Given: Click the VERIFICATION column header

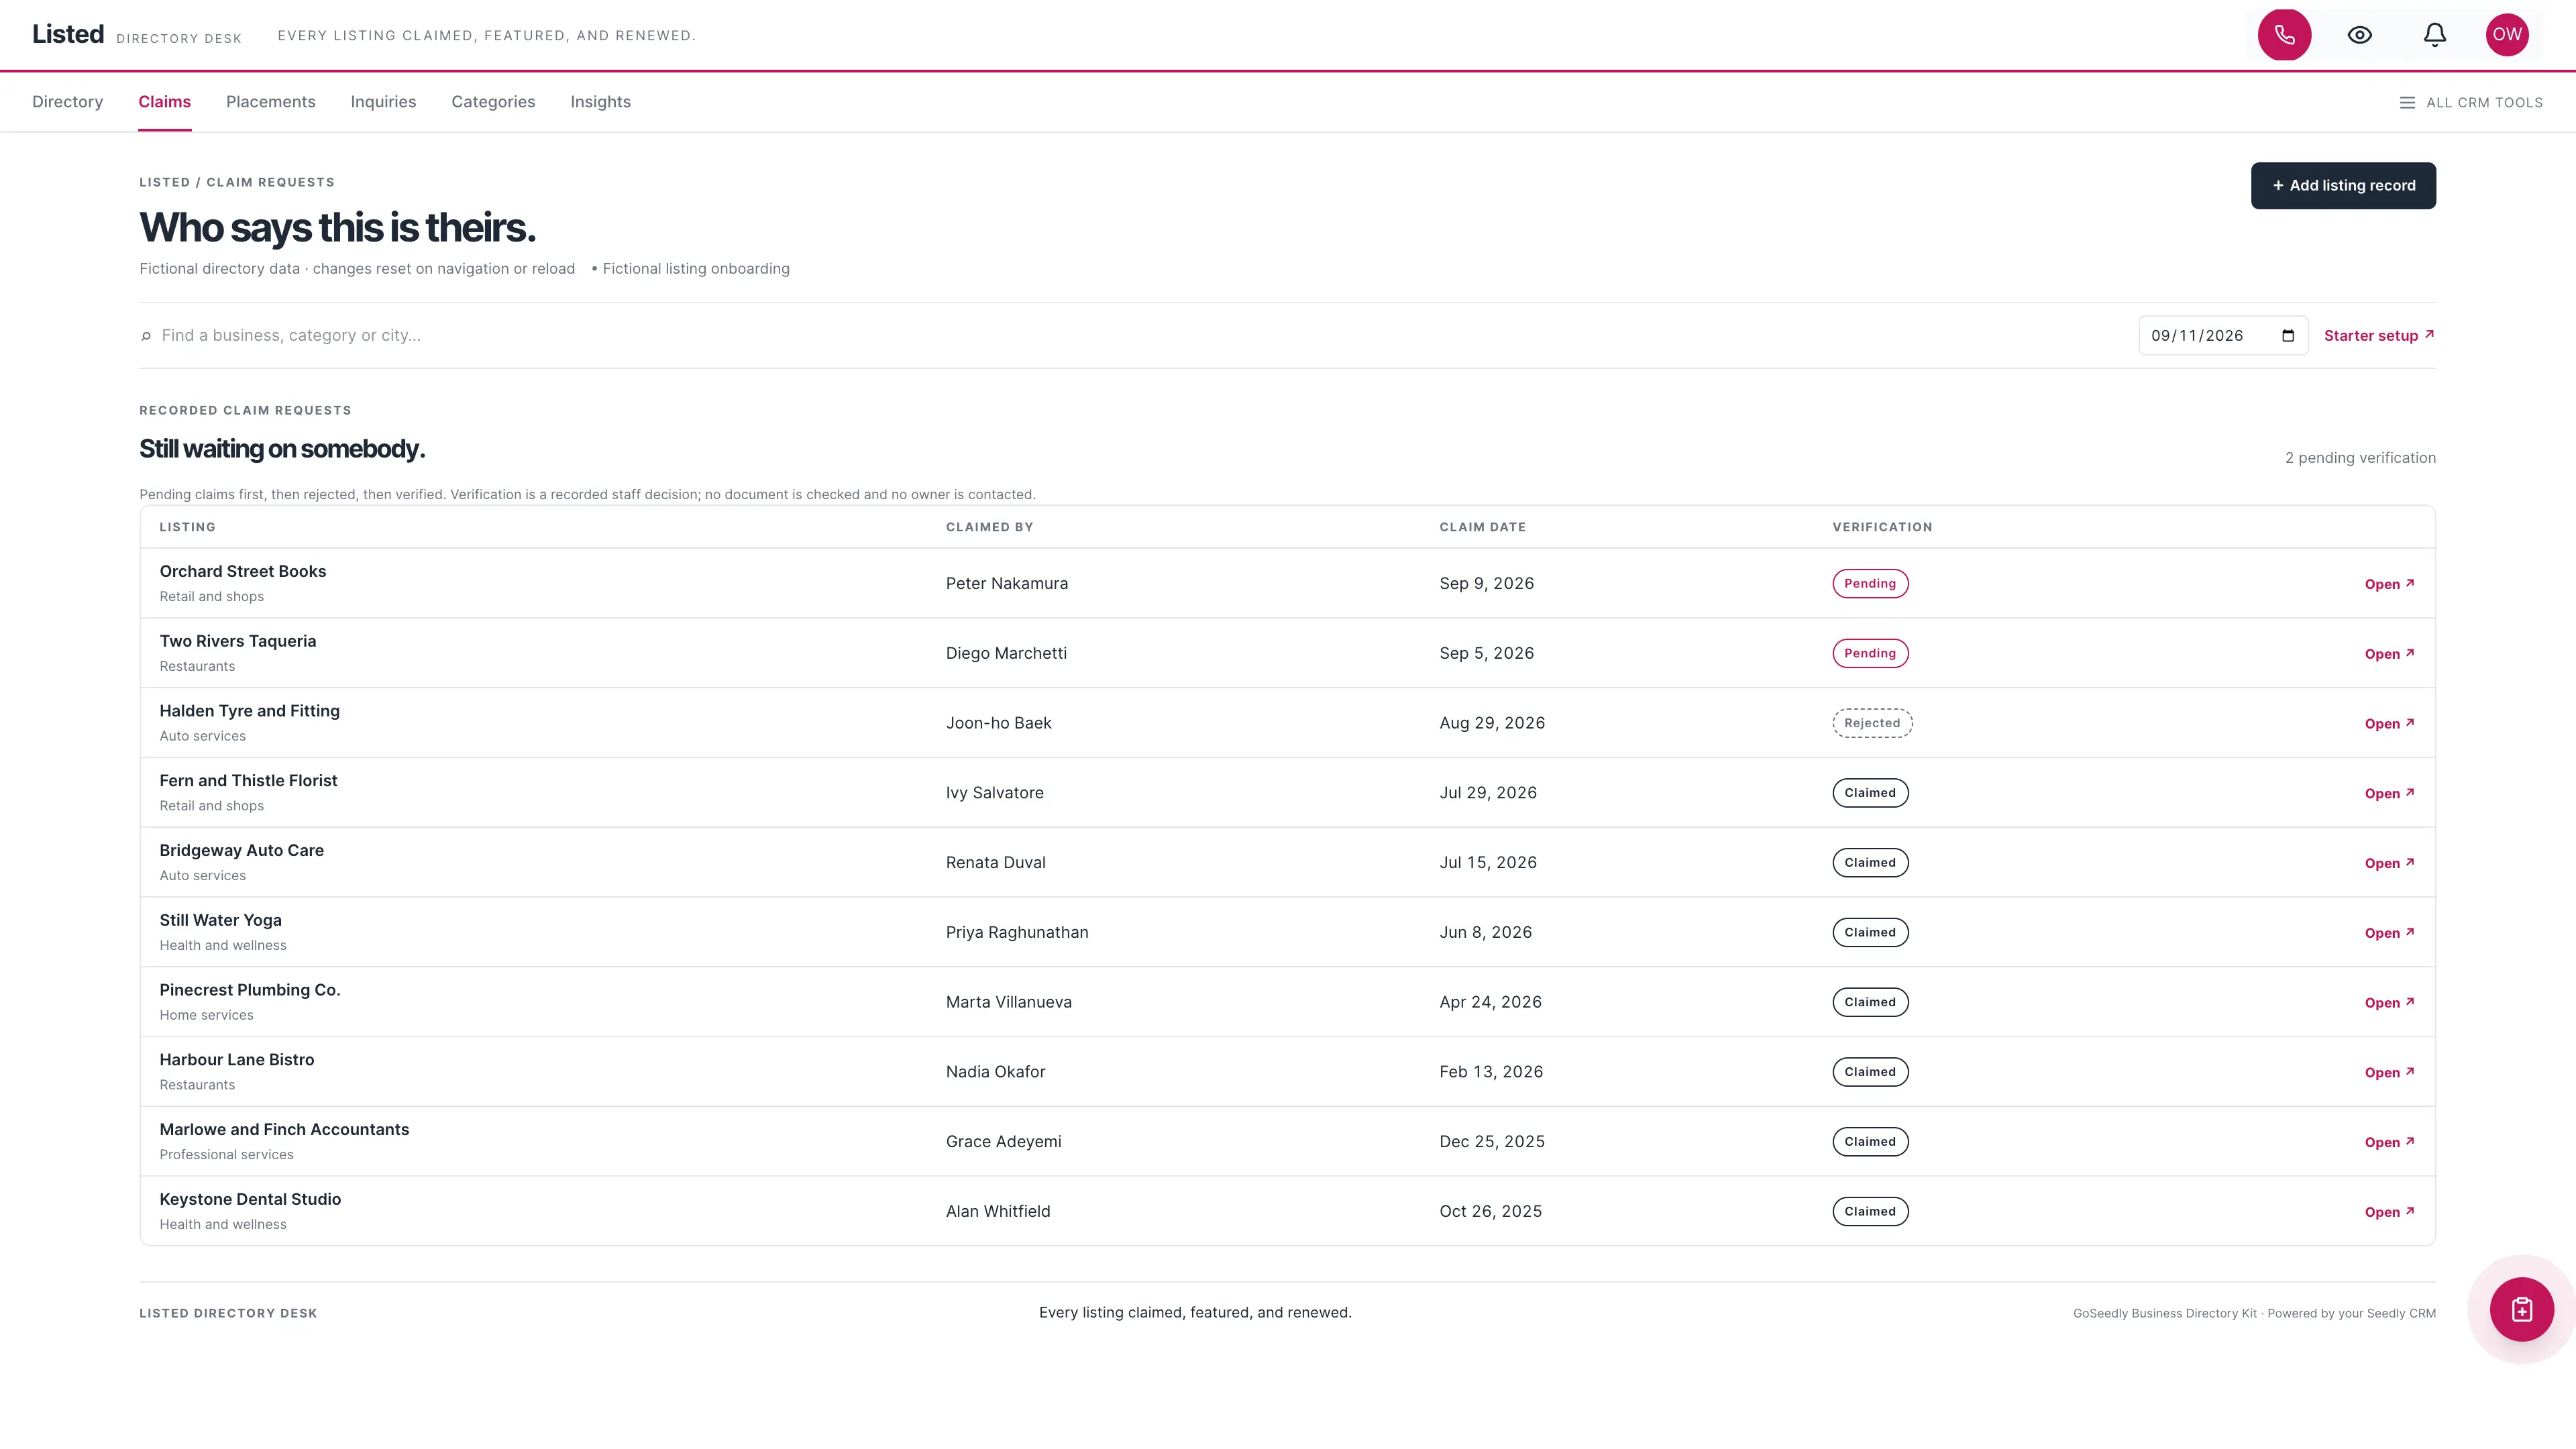Looking at the screenshot, I should (1882, 527).
